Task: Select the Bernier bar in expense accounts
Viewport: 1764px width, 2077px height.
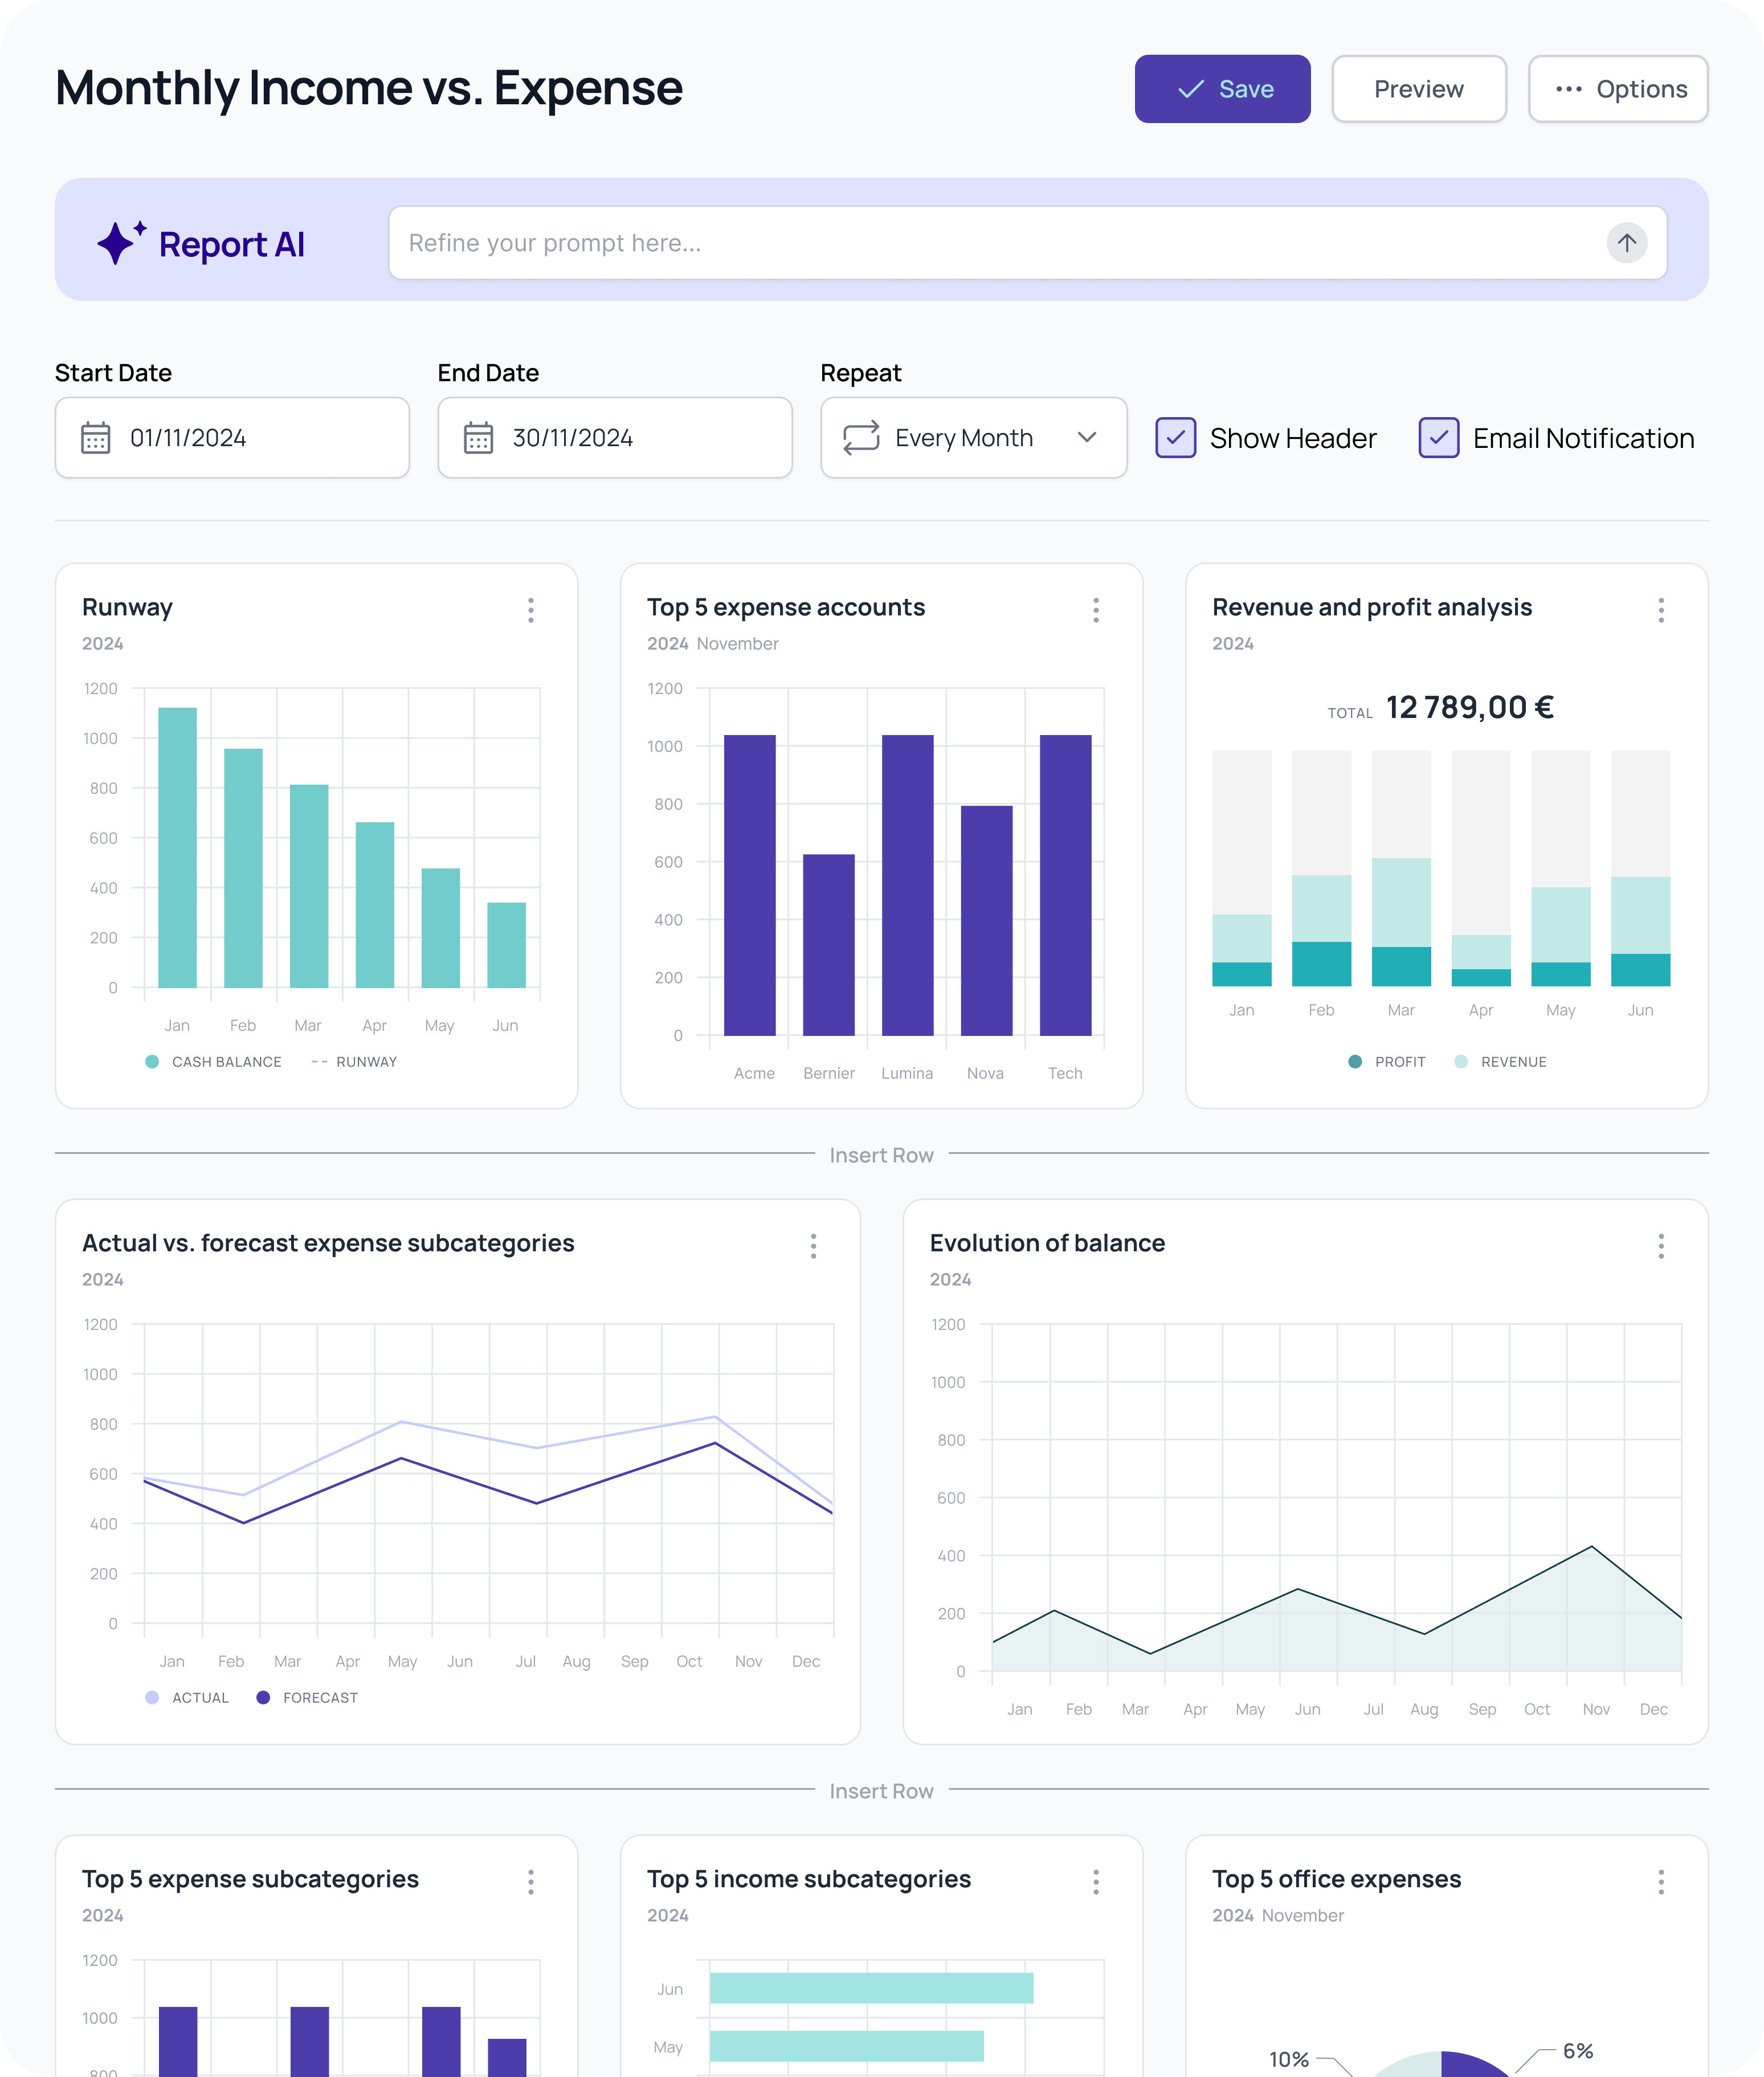Action: click(x=828, y=945)
